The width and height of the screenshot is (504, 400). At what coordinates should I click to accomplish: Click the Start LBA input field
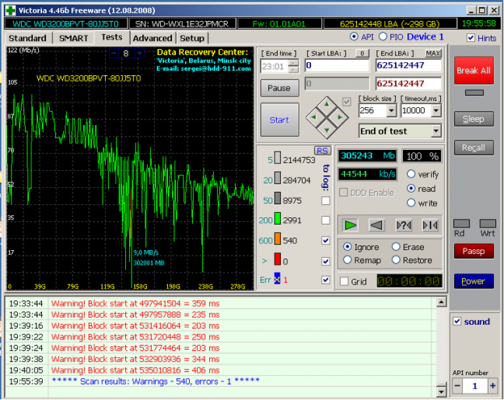coord(337,65)
